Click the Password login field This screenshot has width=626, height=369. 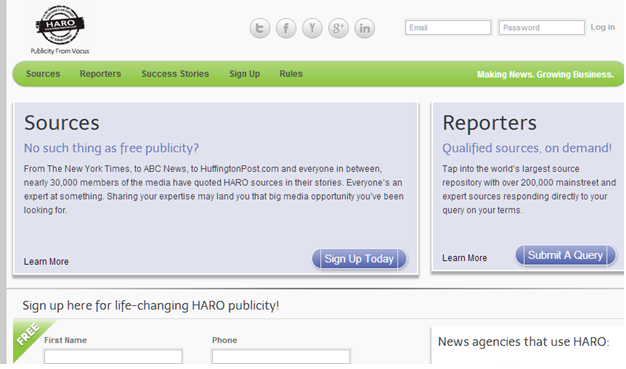pyautogui.click(x=542, y=28)
